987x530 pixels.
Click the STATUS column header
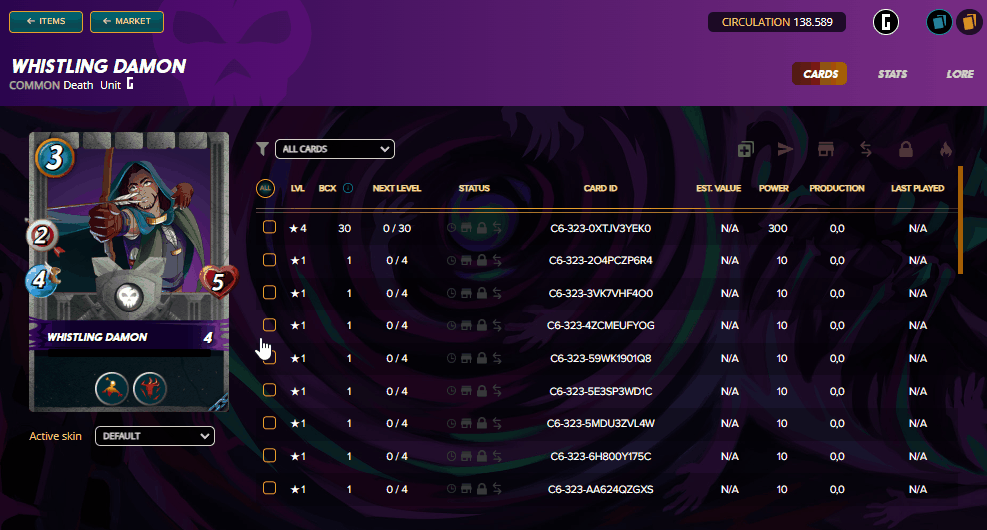[x=474, y=188]
